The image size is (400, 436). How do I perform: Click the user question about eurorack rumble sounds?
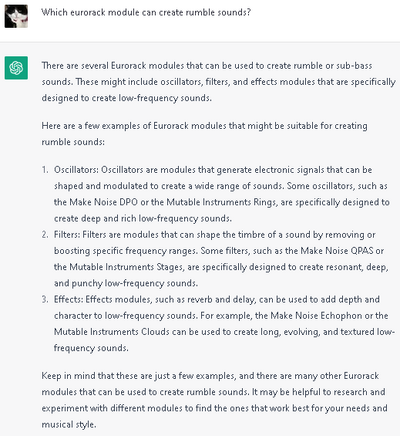146,12
